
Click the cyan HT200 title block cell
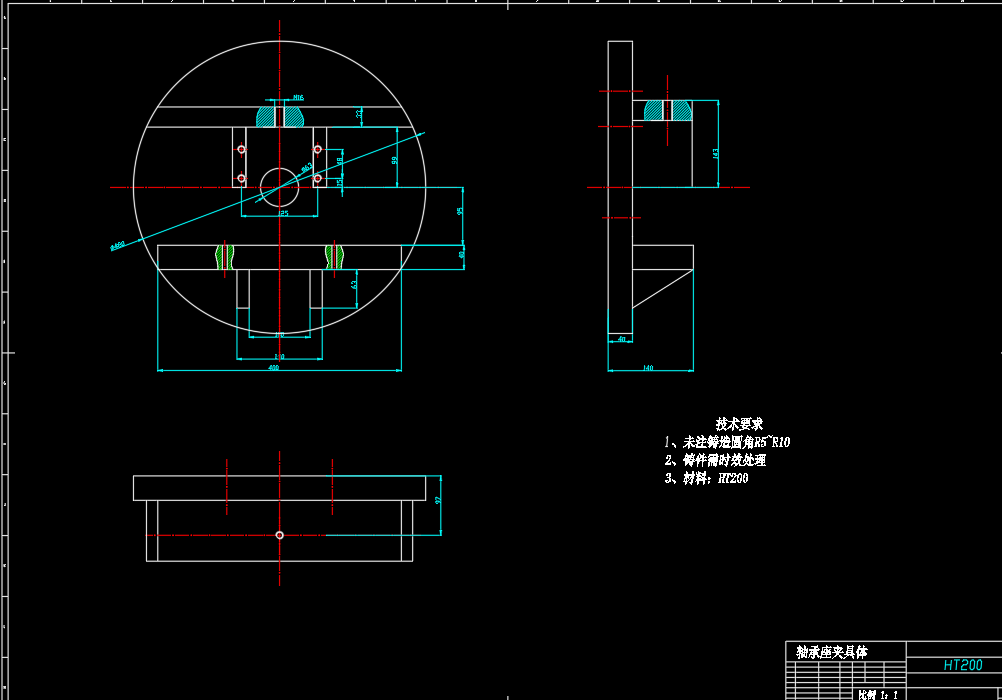pyautogui.click(x=962, y=665)
